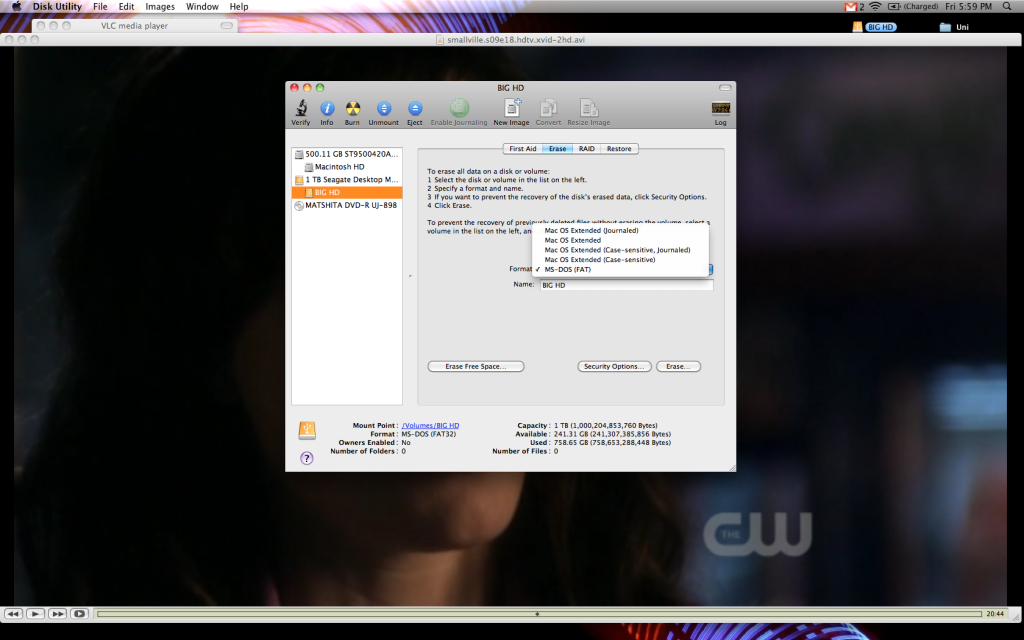Rewind in VLC playback controls

pos(14,614)
